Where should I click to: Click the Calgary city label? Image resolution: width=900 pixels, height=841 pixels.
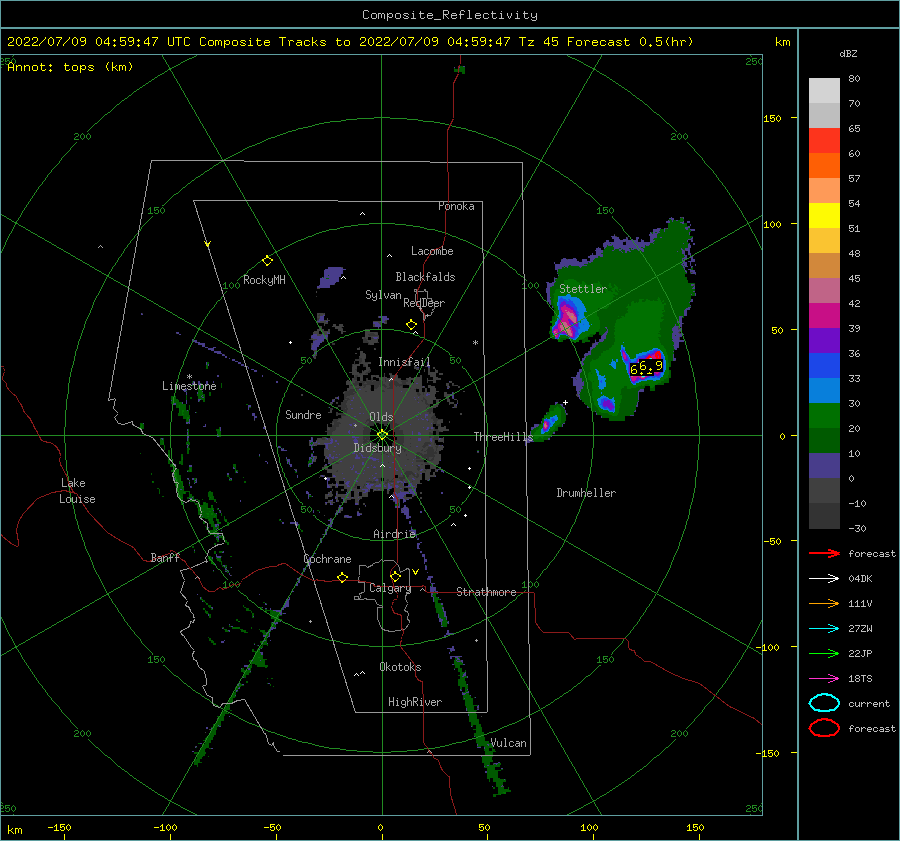(x=390, y=588)
